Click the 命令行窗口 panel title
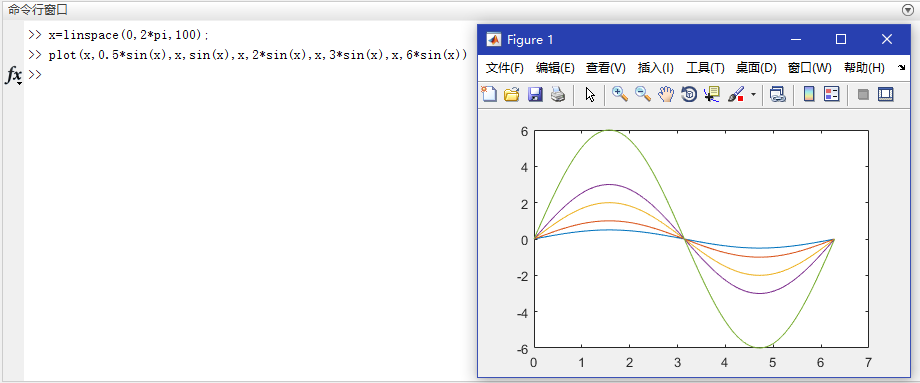 pyautogui.click(x=38, y=9)
